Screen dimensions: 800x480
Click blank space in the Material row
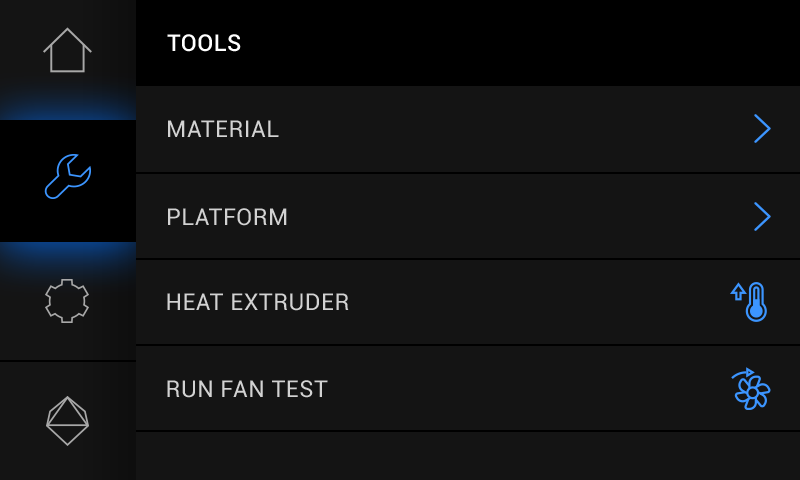click(500, 129)
